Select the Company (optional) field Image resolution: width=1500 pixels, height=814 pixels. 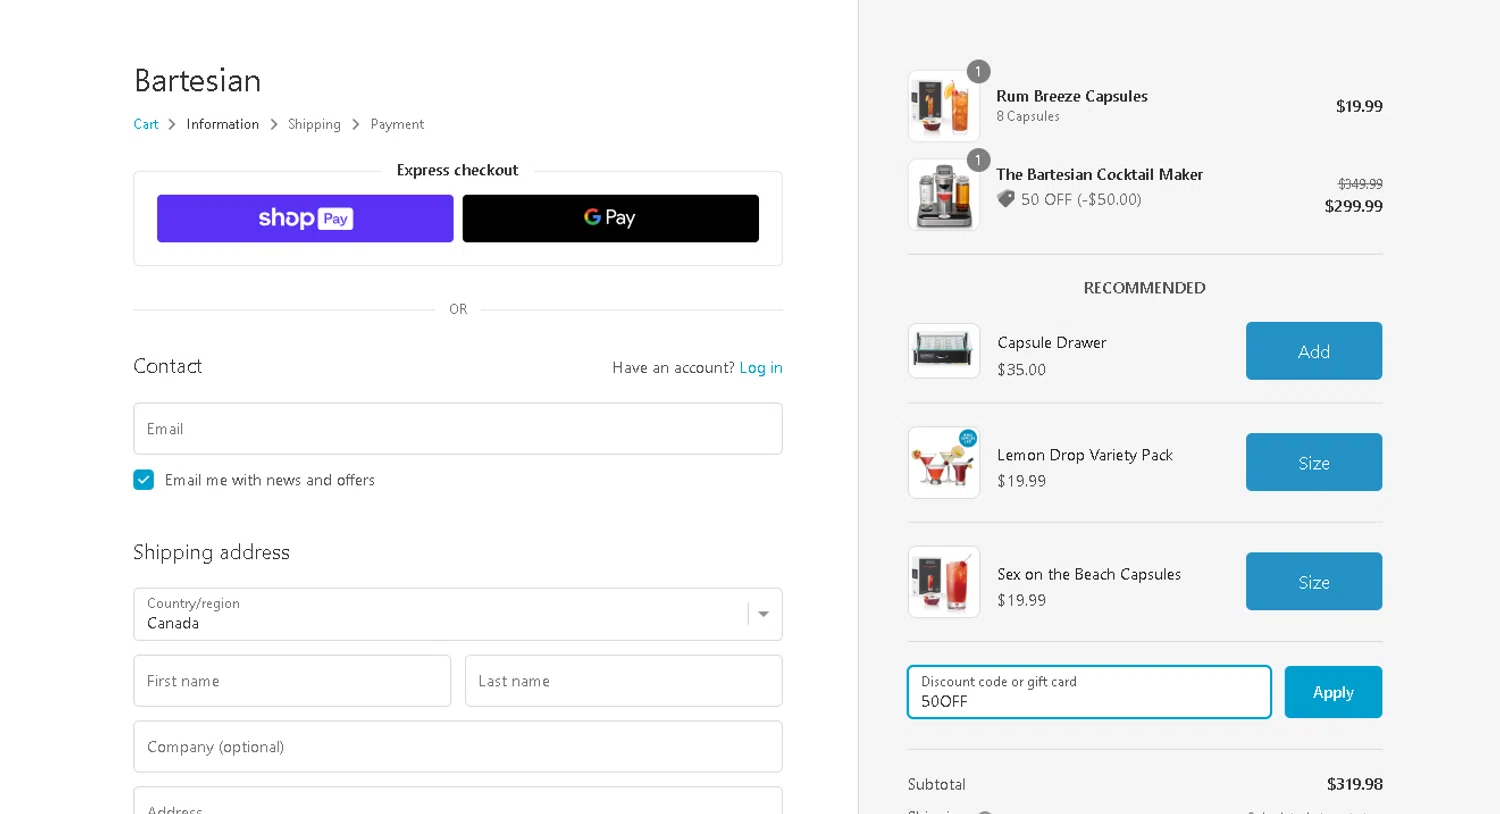[458, 747]
